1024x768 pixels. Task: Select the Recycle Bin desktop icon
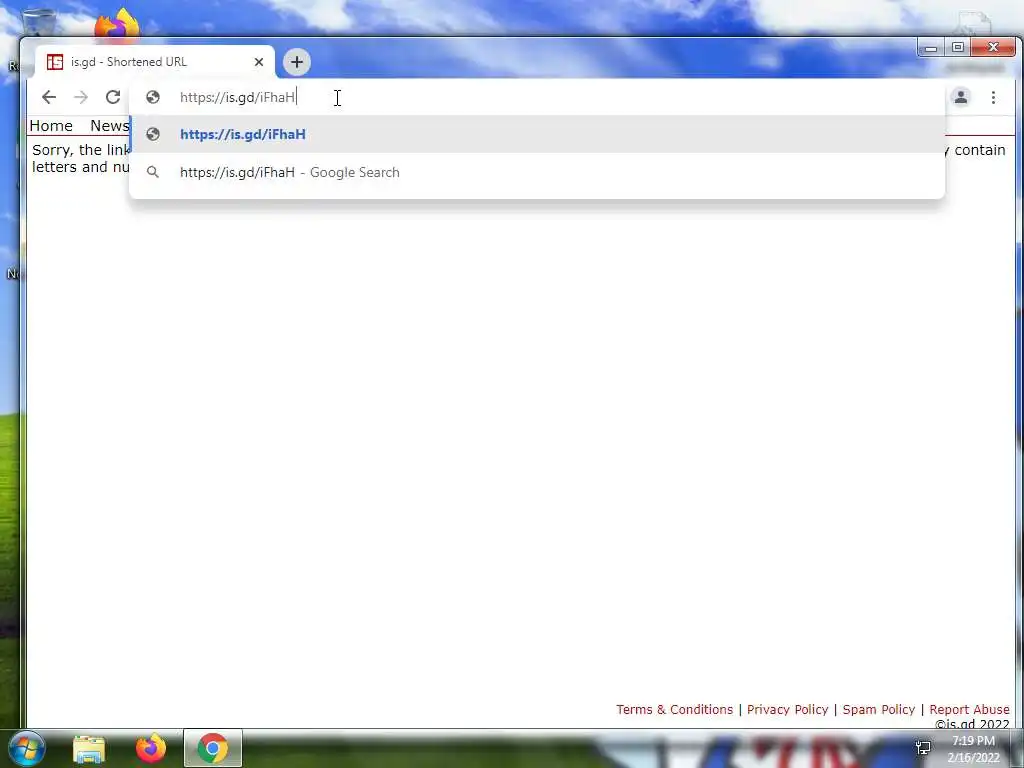pyautogui.click(x=39, y=21)
